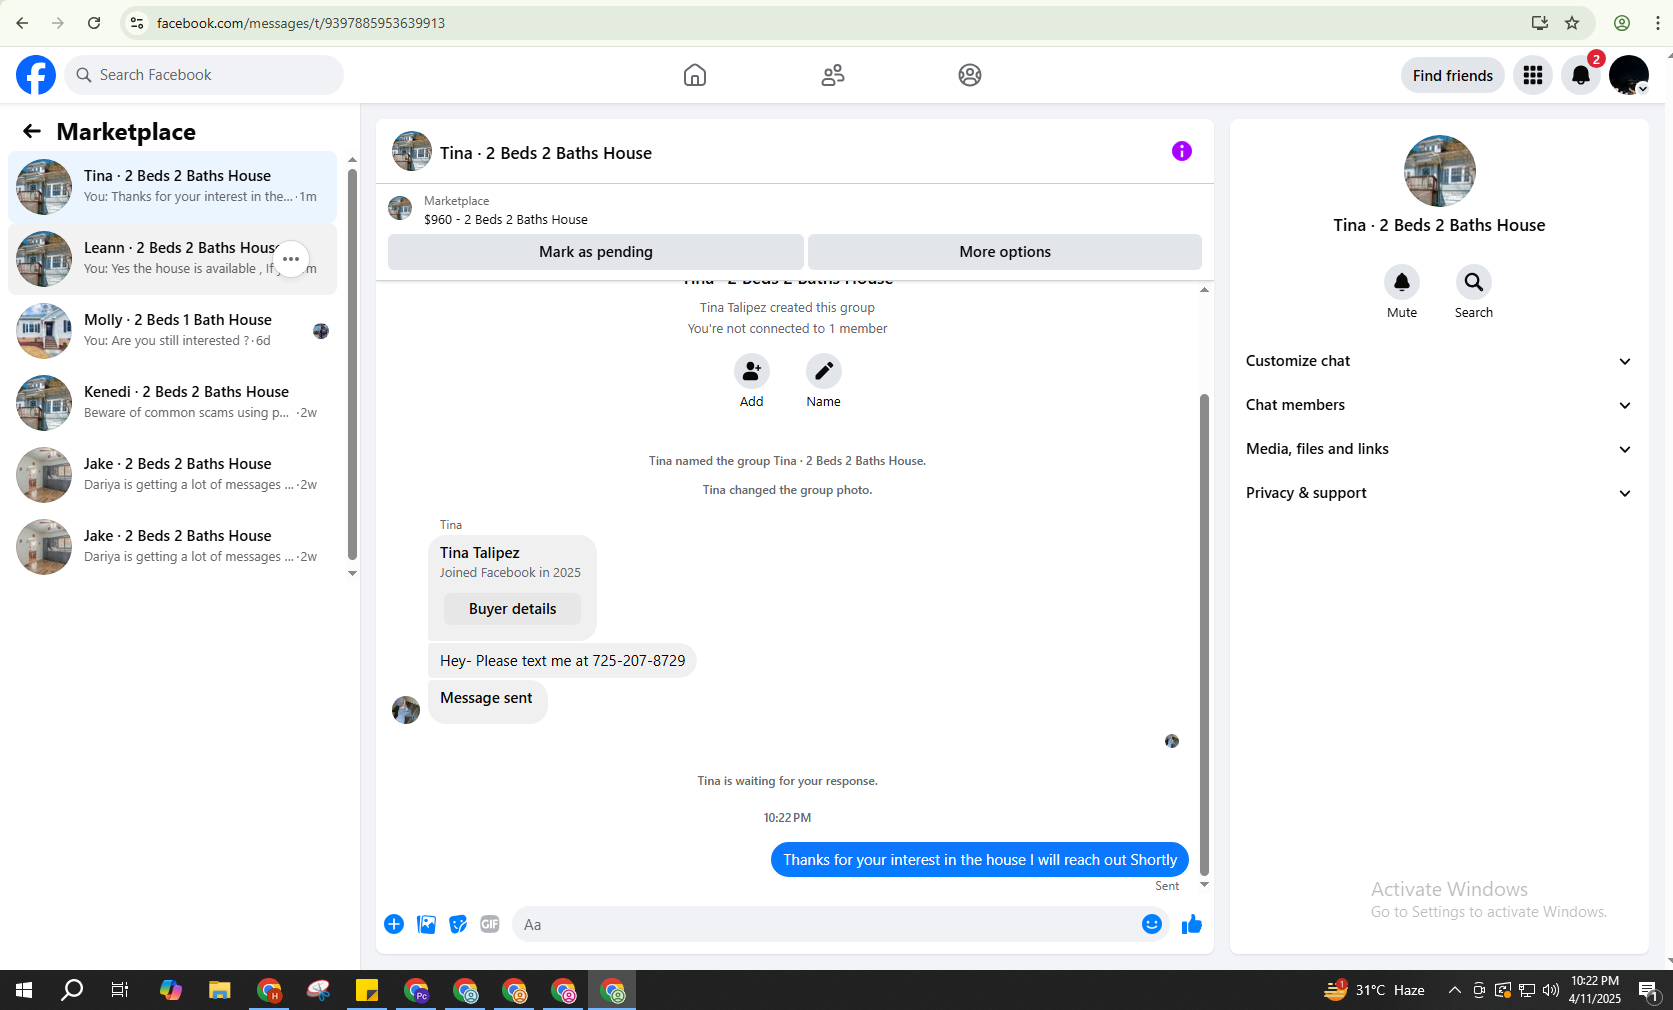Image resolution: width=1673 pixels, height=1010 pixels.
Task: Click the phone number message from Tina
Action: tap(562, 661)
